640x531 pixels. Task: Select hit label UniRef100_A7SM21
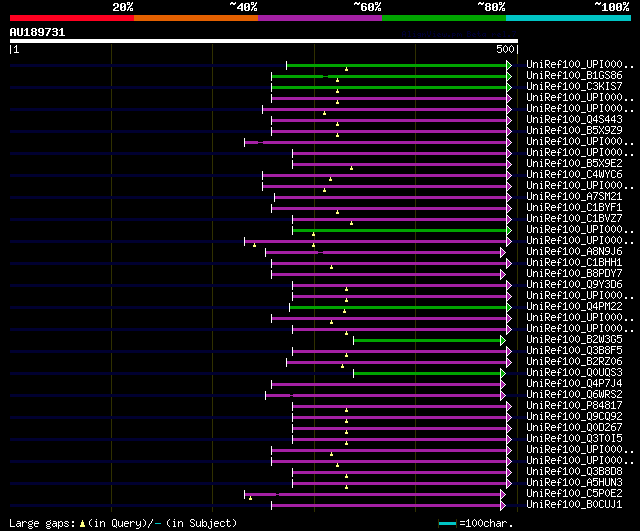pyautogui.click(x=574, y=197)
